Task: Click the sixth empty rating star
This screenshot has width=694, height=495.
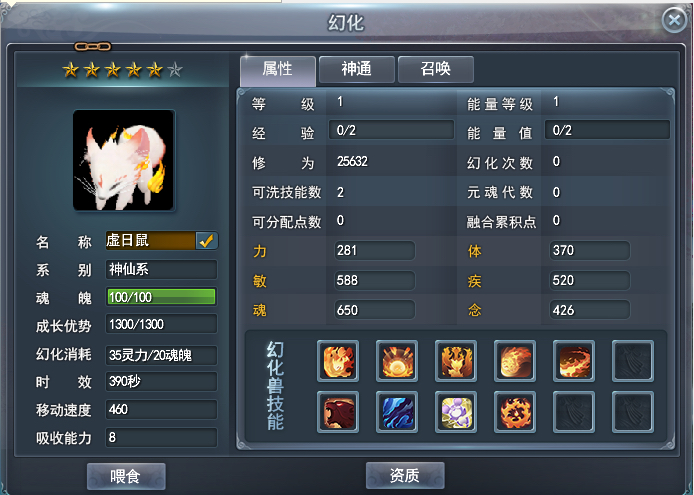Action: click(x=175, y=70)
